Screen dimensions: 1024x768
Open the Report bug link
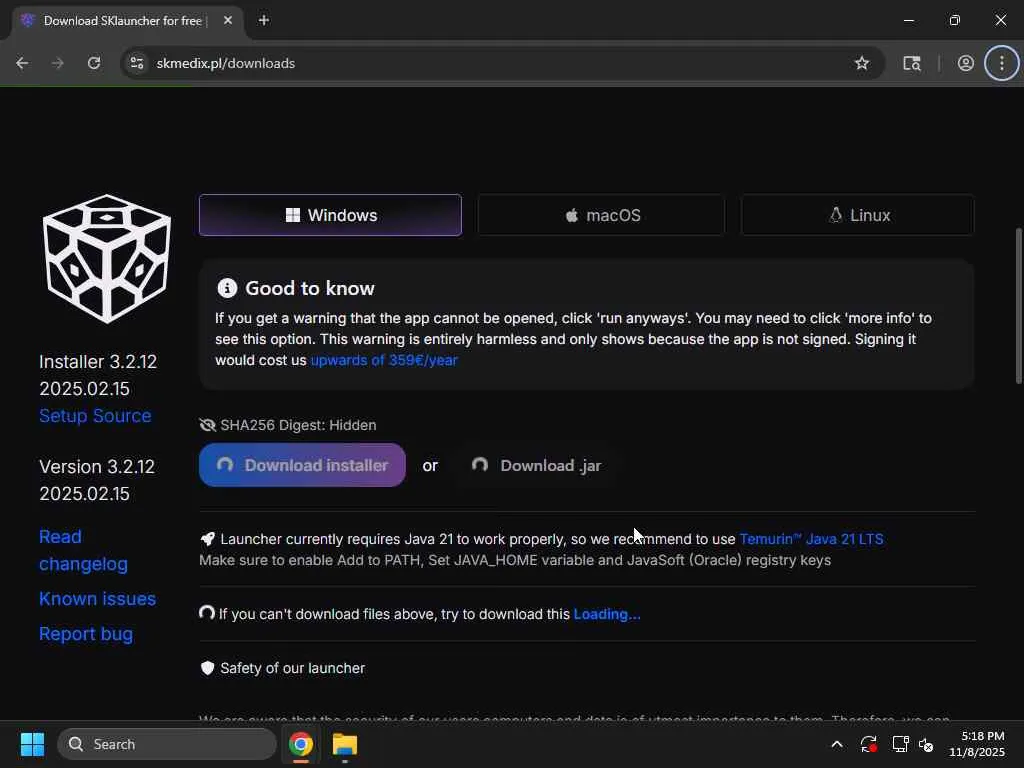click(86, 634)
